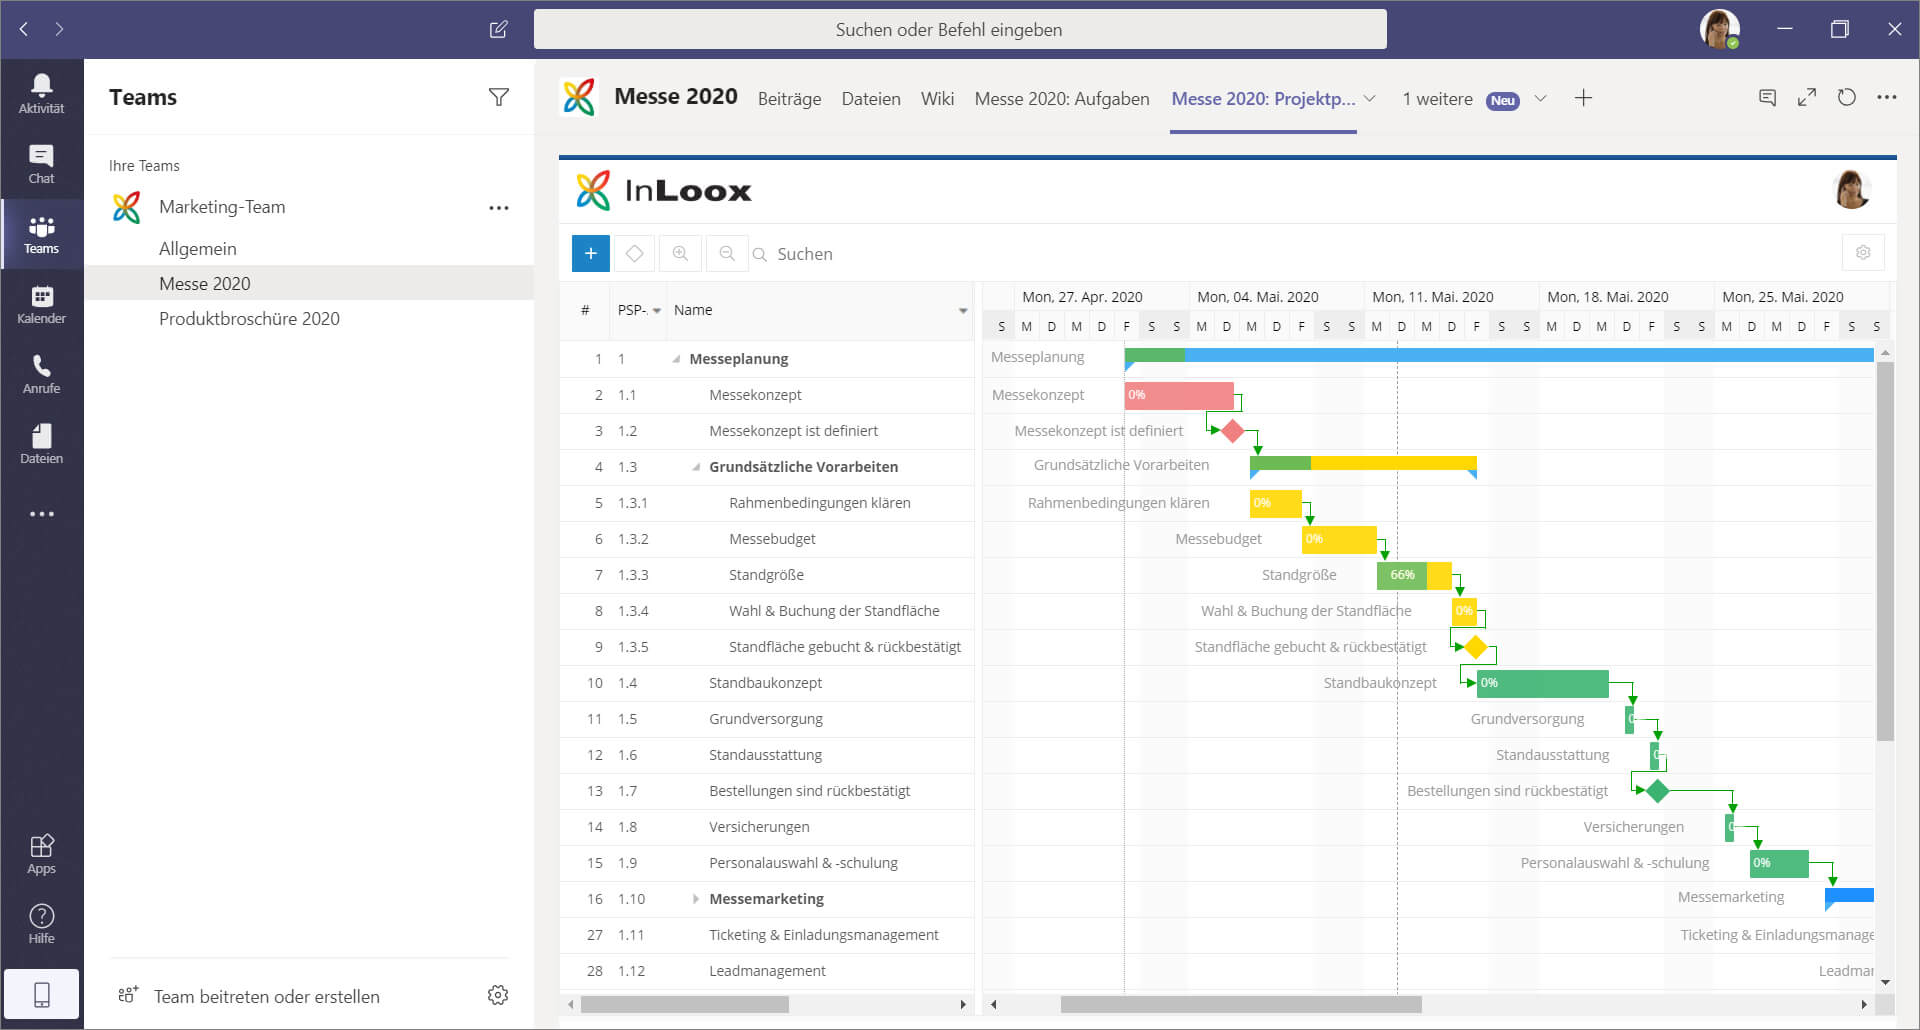The width and height of the screenshot is (1920, 1030).
Task: Select the Messebudget task row
Action: (x=767, y=539)
